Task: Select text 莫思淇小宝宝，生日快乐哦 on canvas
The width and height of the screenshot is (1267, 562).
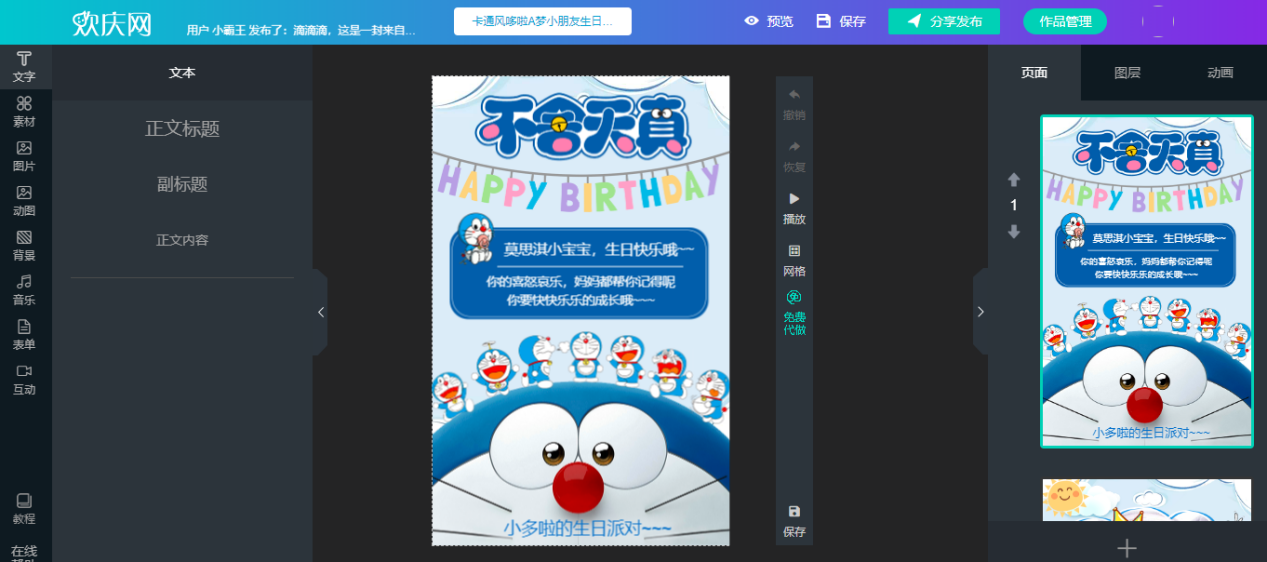Action: point(598,249)
